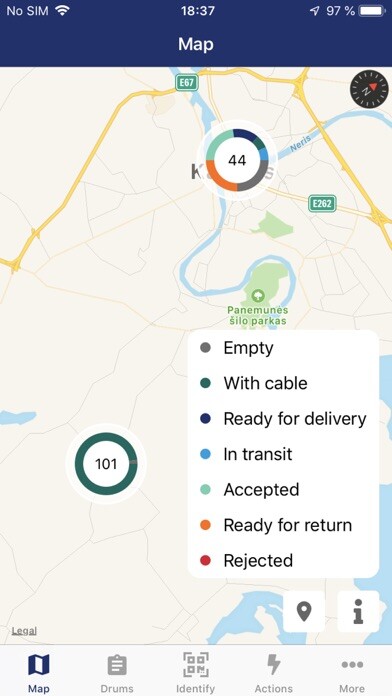Click the grey Empty legend dot
The width and height of the screenshot is (392, 696).
pyautogui.click(x=205, y=348)
